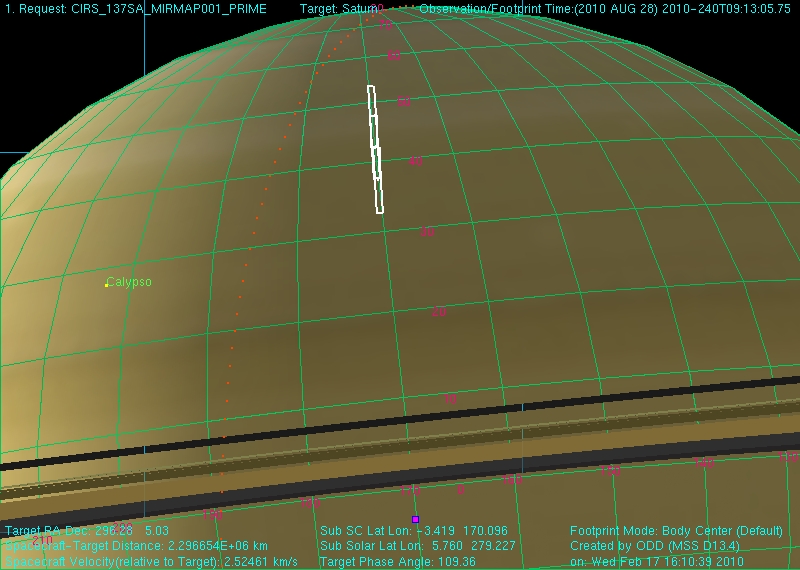This screenshot has height=570, width=800.
Task: Click the Target: Saturn label
Action: 339,9
